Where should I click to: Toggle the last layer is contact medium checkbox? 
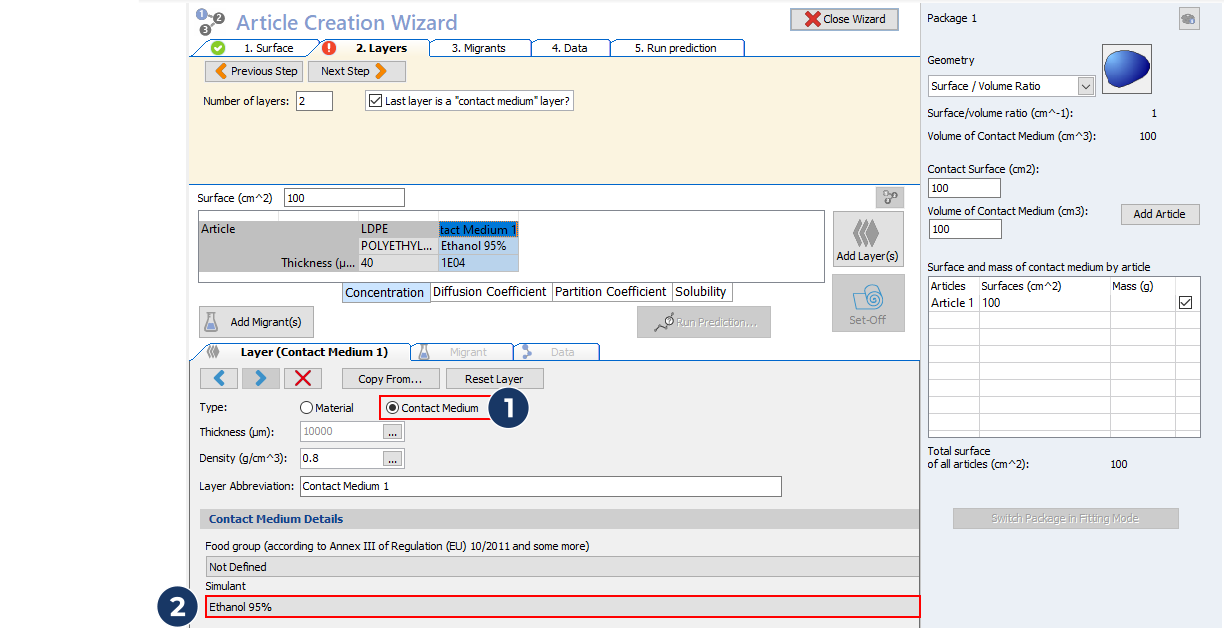(x=376, y=101)
